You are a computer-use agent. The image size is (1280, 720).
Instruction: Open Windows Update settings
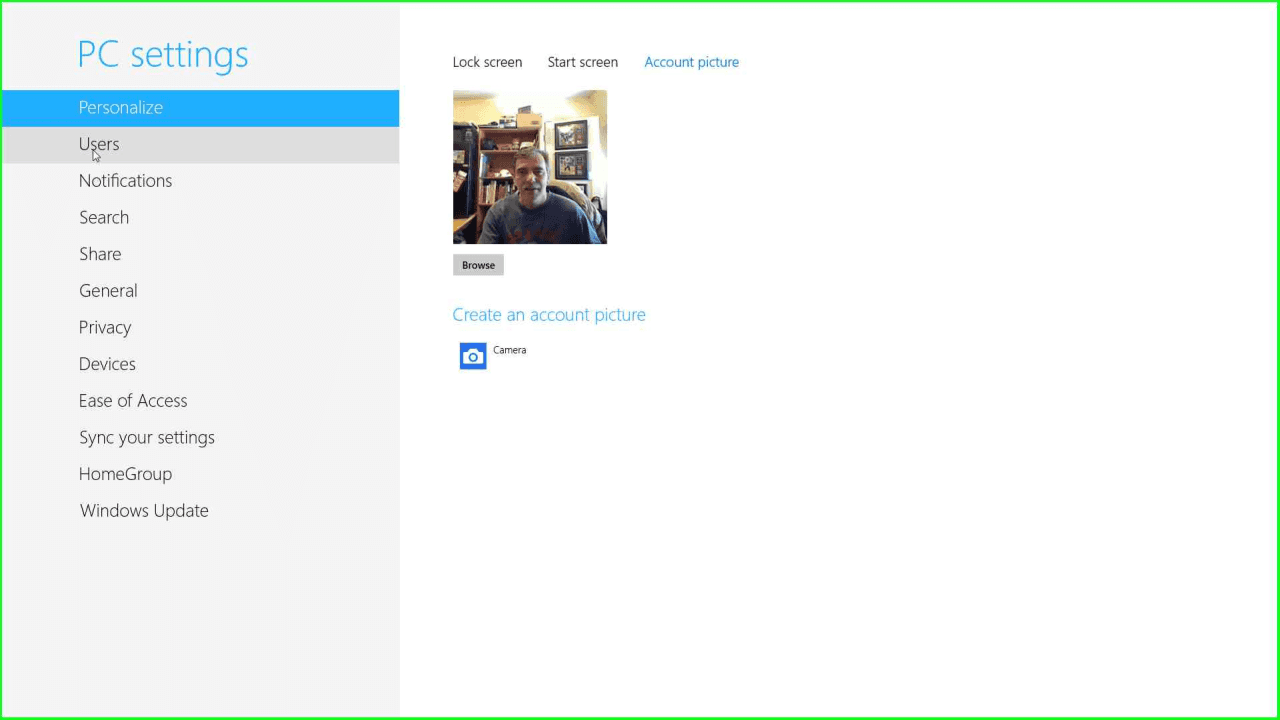click(144, 511)
